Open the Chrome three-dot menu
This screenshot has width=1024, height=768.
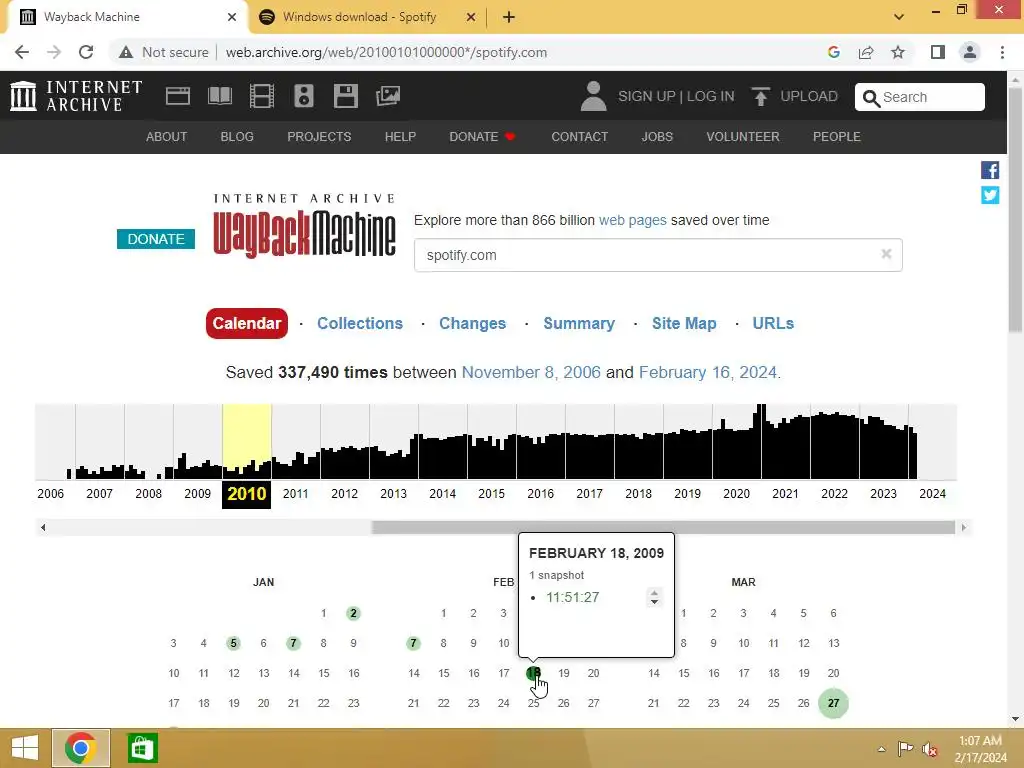click(x=1002, y=52)
